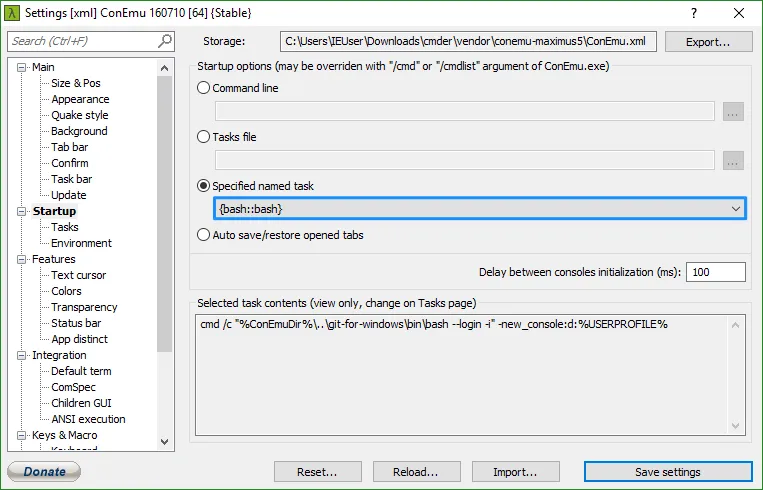Select the Tasks file radio option
Screen dimensions: 763x490
click(x=204, y=137)
